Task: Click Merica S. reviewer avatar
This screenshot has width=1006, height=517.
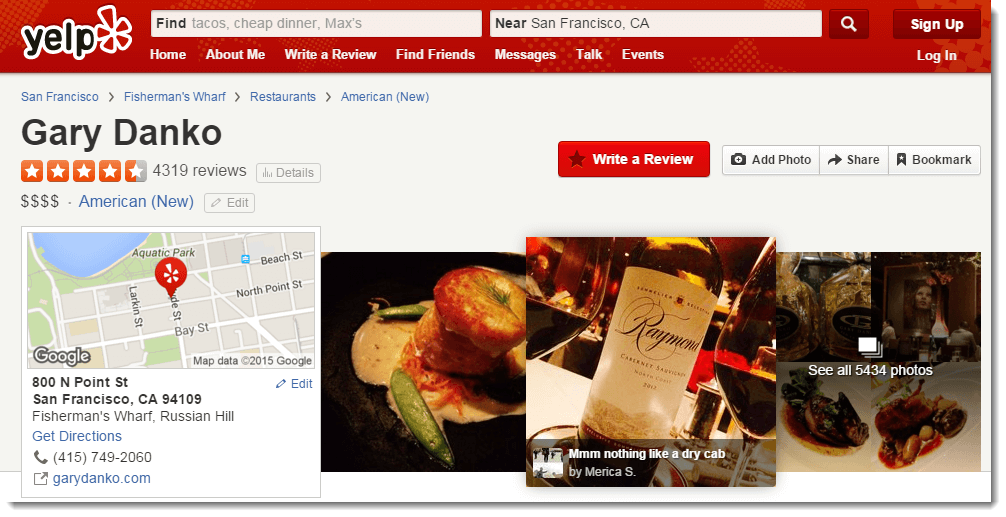Action: [x=548, y=462]
